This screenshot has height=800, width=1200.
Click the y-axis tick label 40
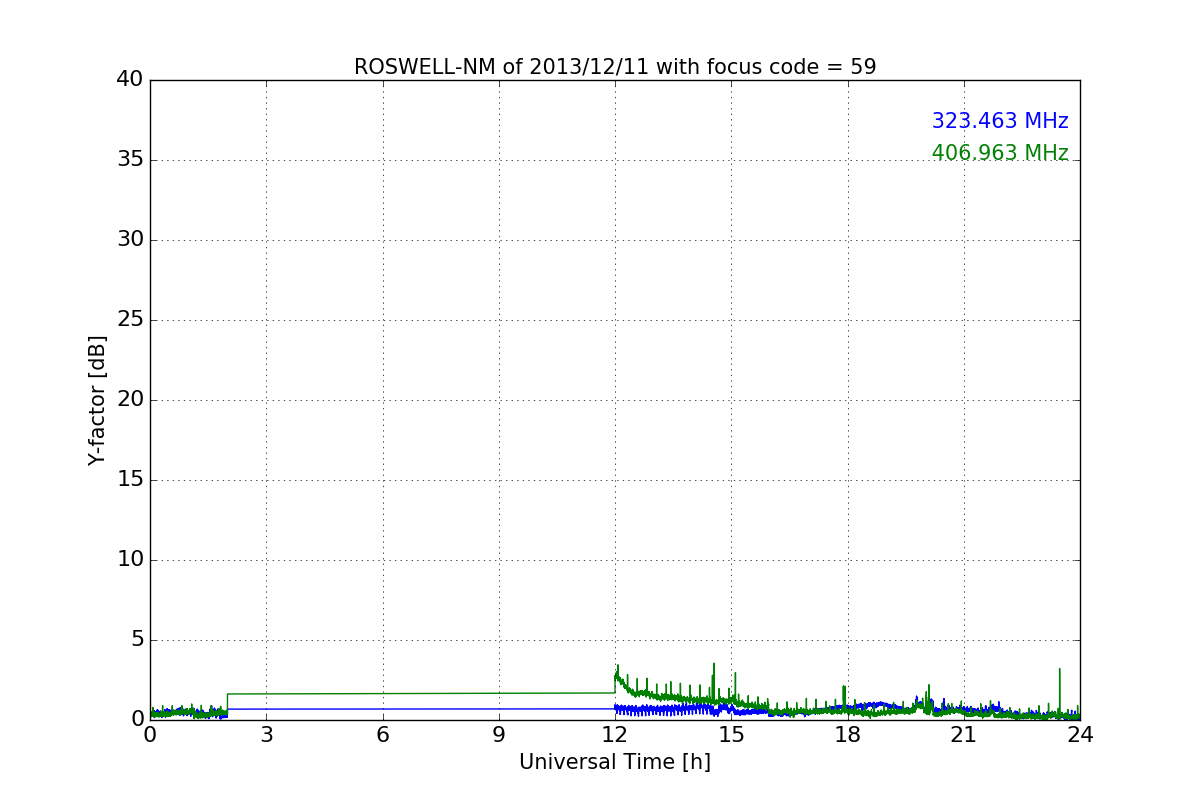tap(130, 80)
